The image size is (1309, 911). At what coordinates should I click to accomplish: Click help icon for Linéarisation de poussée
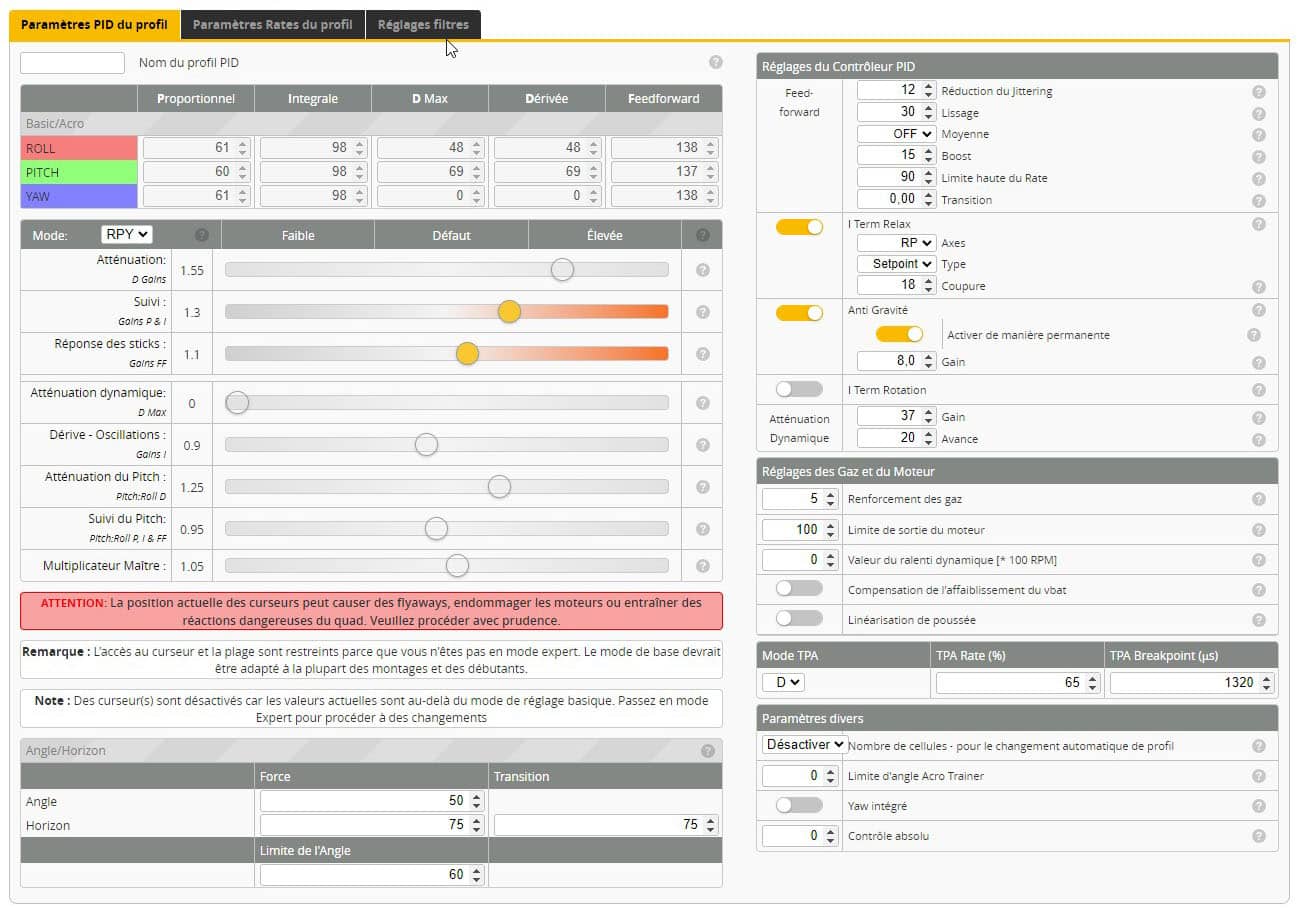coord(1258,620)
